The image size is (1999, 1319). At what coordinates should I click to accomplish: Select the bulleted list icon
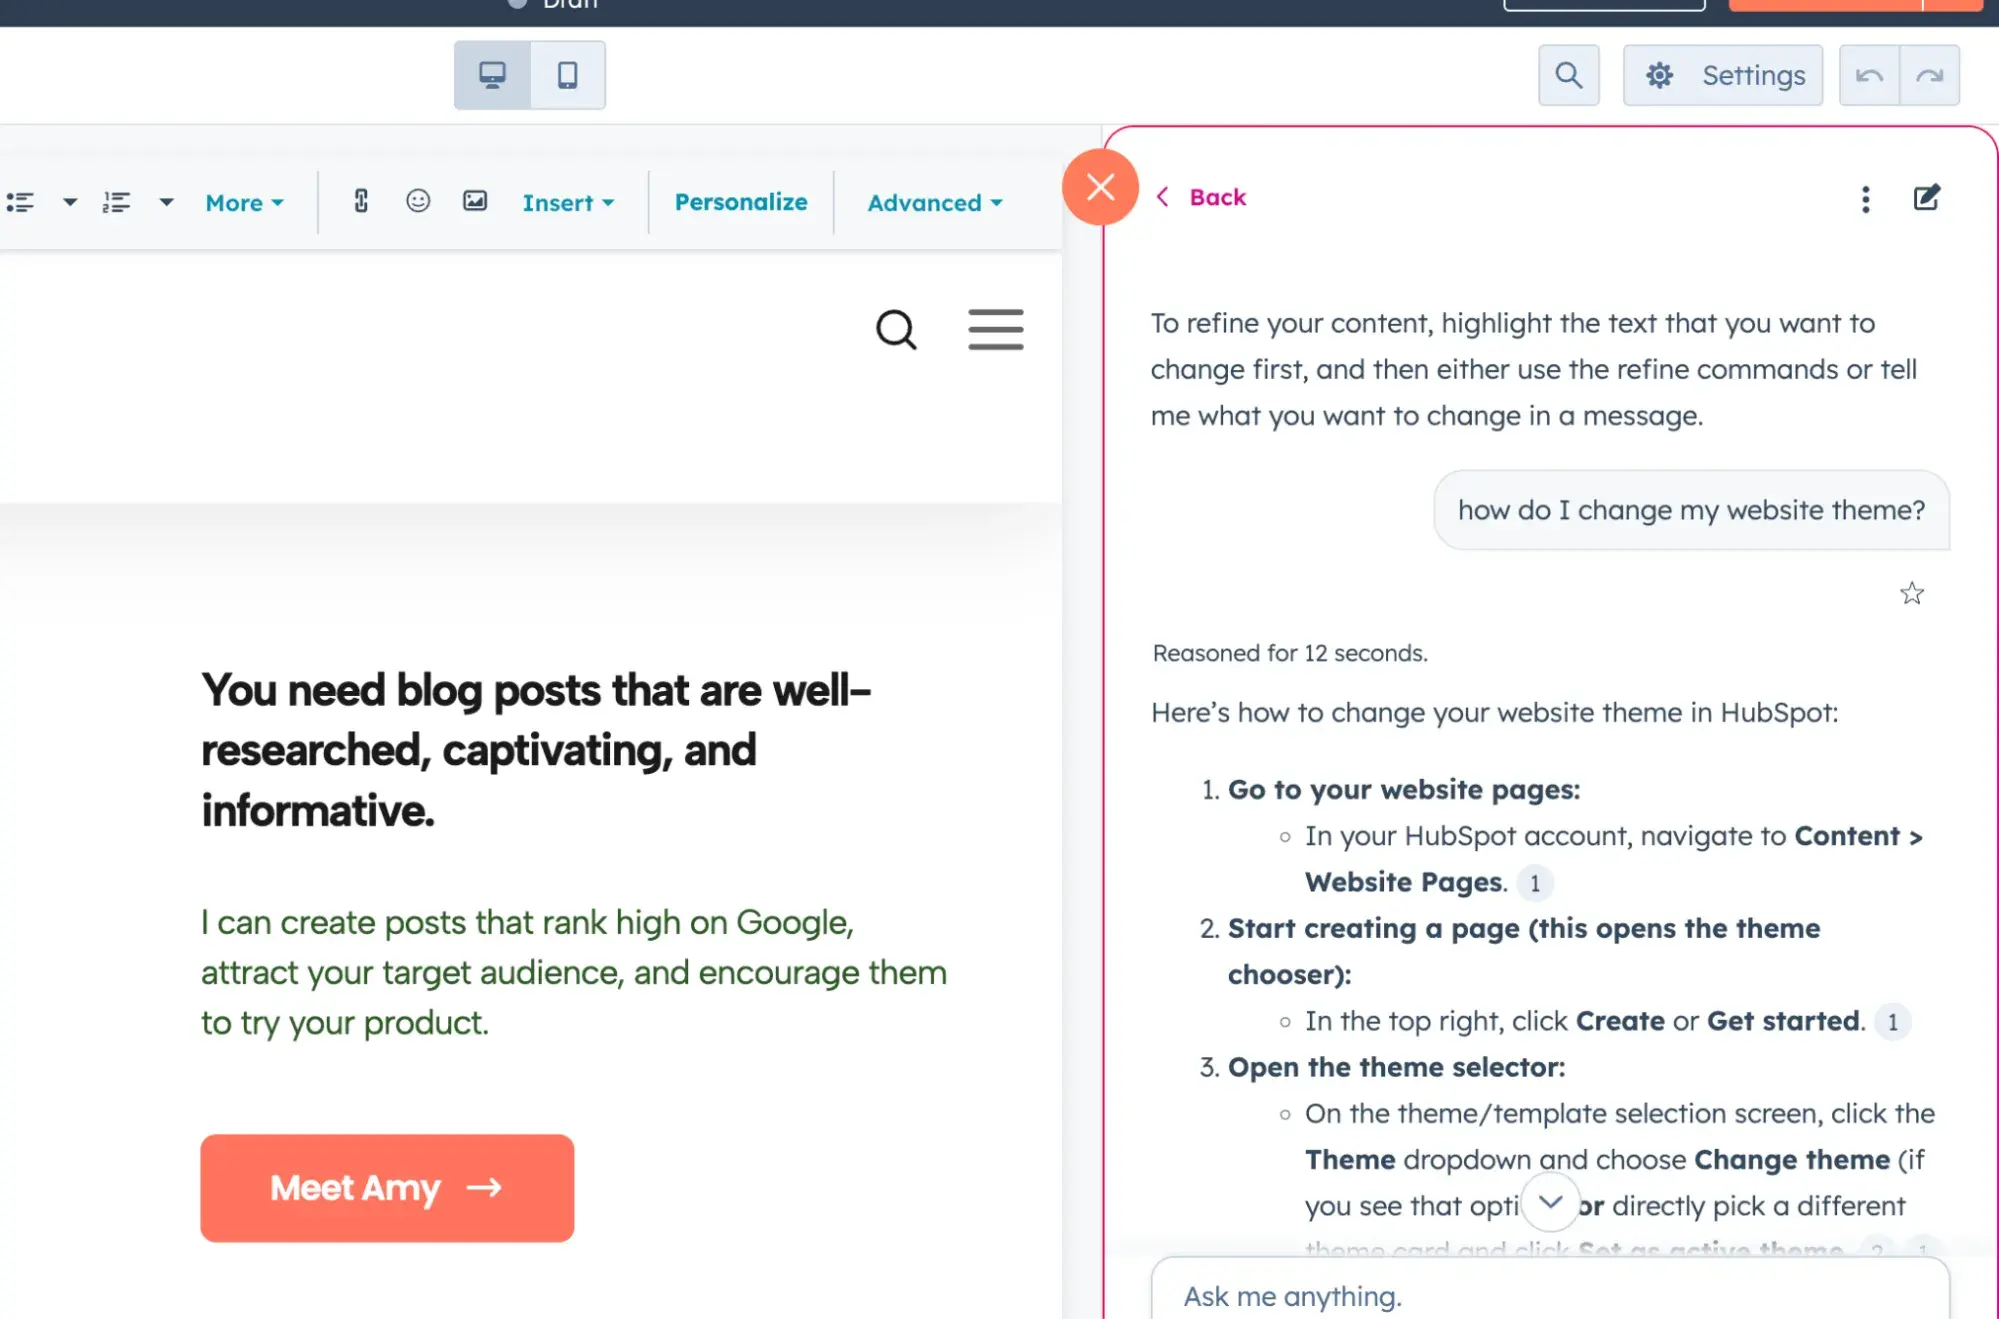21,202
